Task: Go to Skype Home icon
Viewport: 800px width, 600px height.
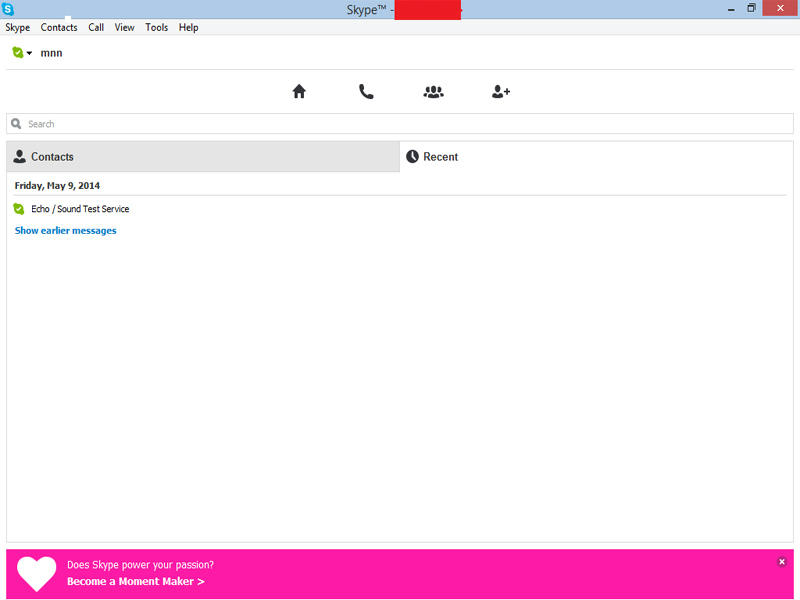Action: [x=299, y=91]
